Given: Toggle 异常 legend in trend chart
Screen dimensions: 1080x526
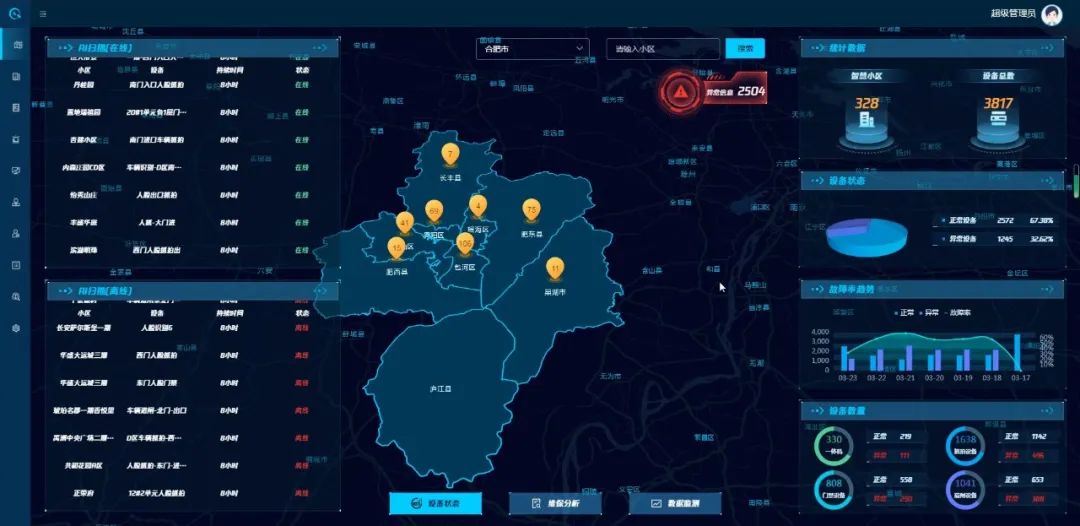Looking at the screenshot, I should coord(928,313).
